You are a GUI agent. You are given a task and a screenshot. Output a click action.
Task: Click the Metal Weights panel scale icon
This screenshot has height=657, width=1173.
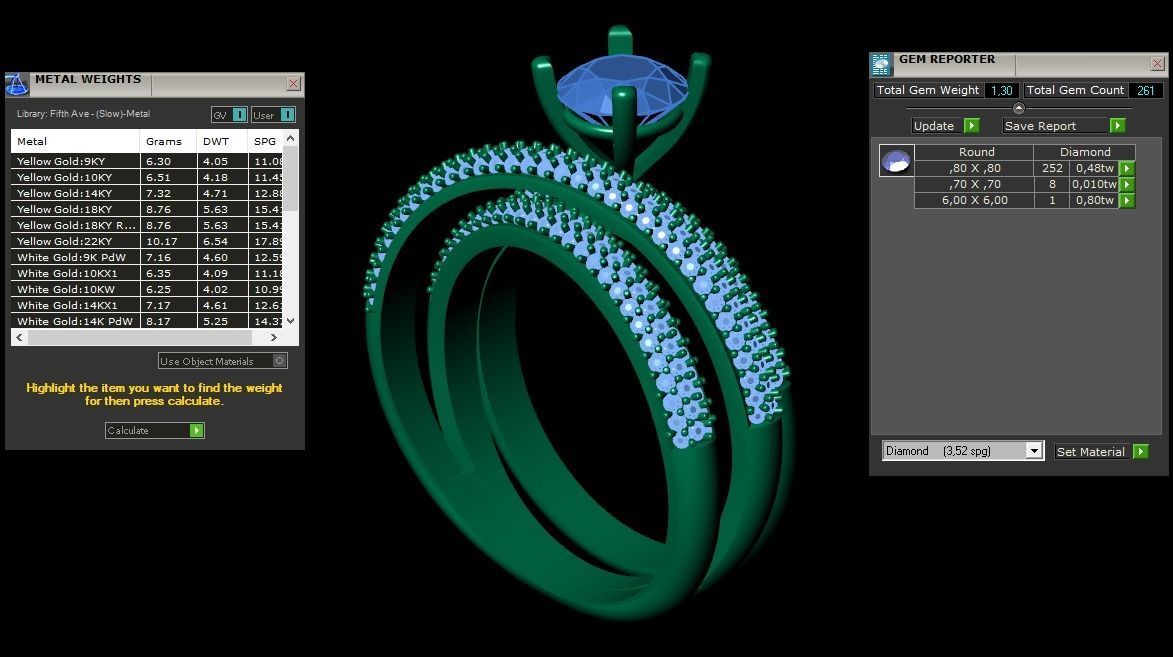(x=17, y=85)
